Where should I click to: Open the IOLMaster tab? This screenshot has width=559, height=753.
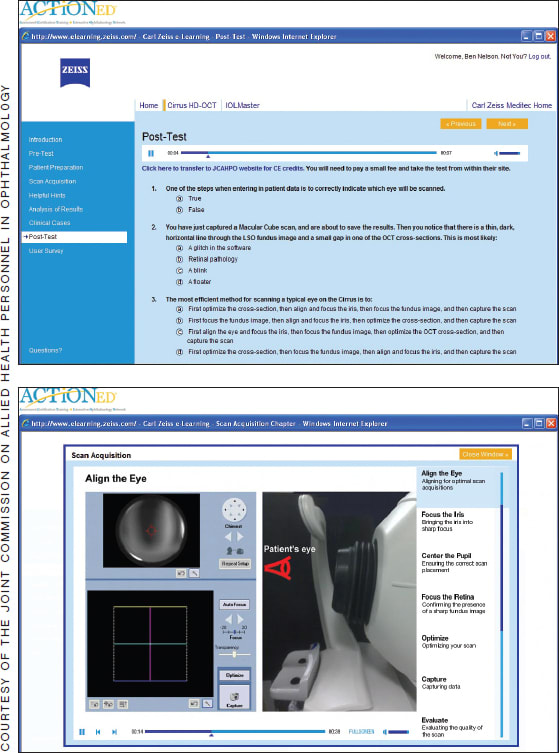click(x=243, y=105)
